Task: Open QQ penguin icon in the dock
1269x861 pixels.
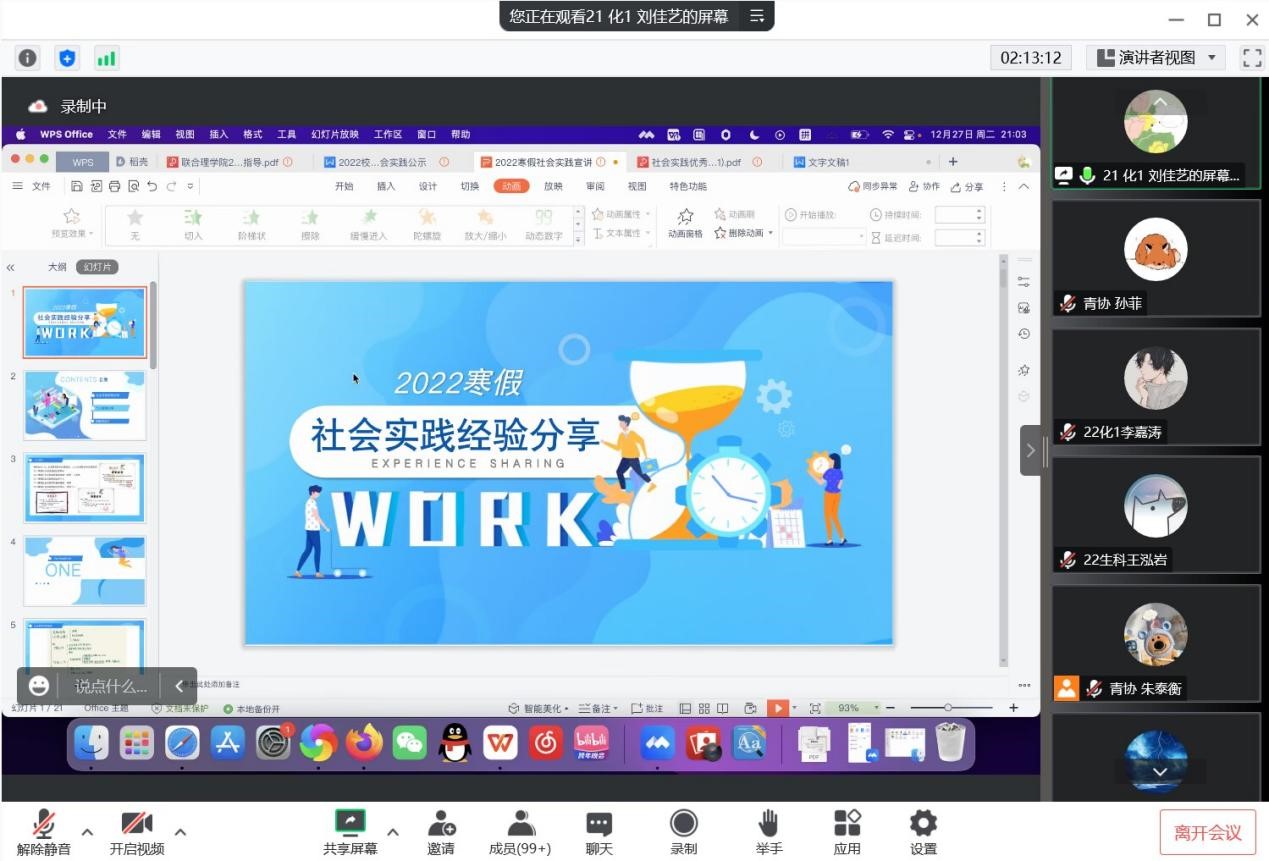Action: pyautogui.click(x=455, y=743)
